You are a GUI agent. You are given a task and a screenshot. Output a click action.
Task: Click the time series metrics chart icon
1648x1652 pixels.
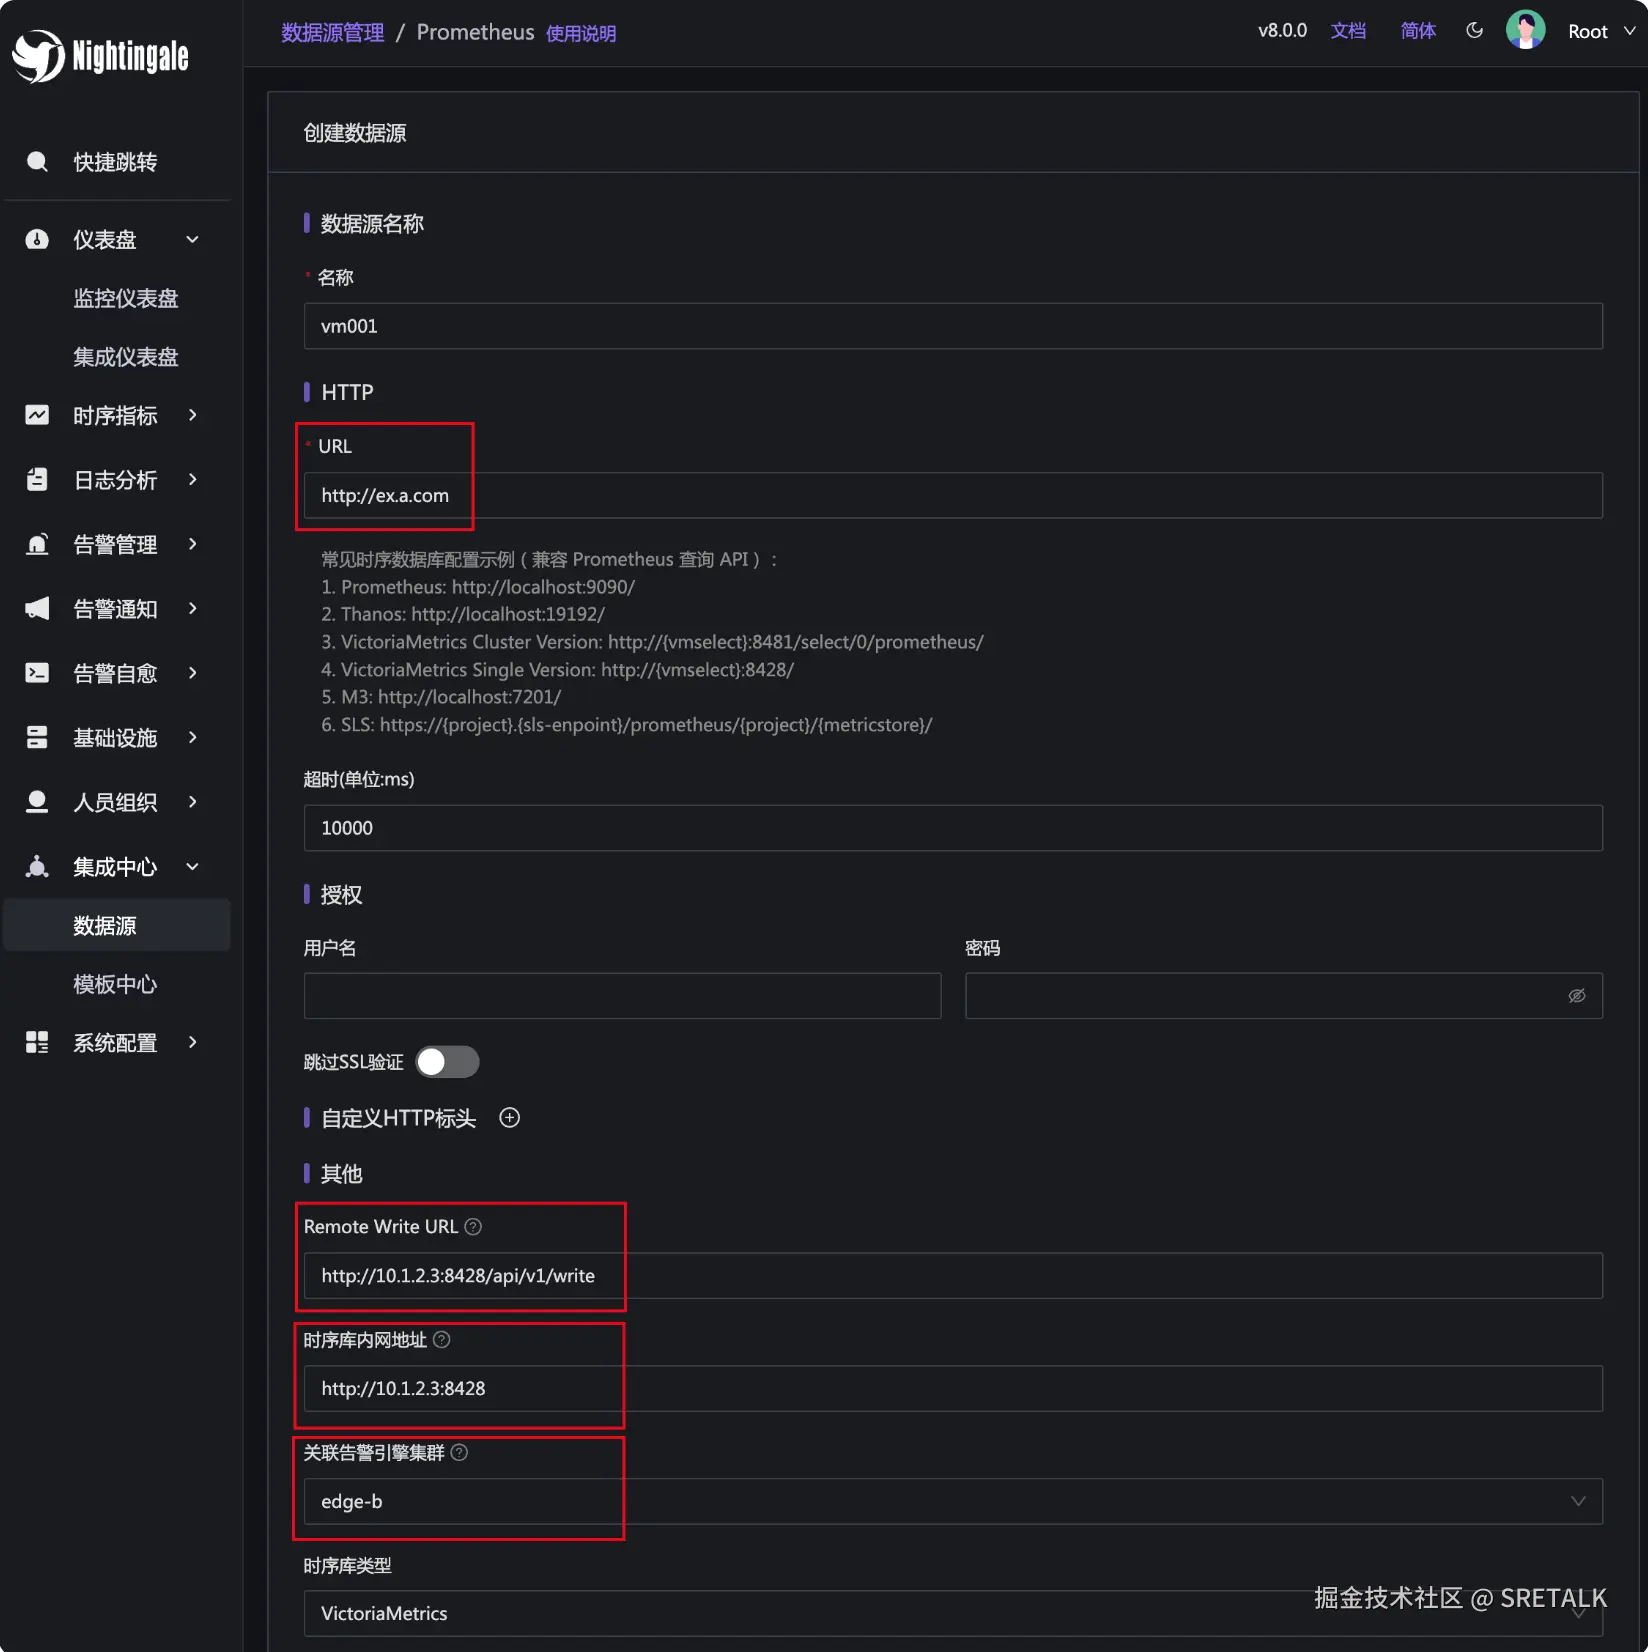click(37, 415)
